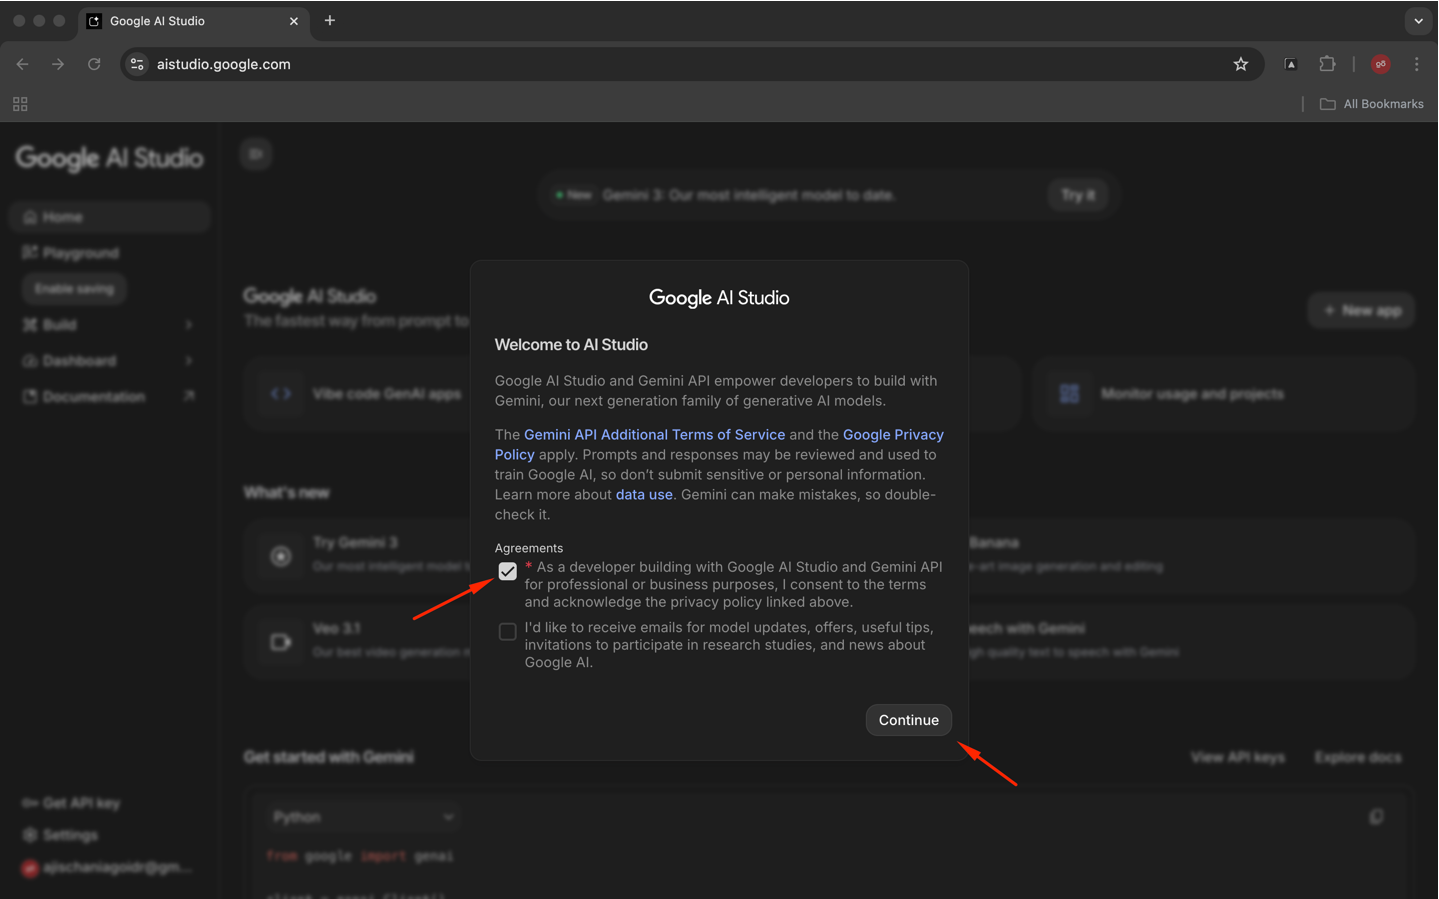Uncheck the developer terms consent checkbox
1439x899 pixels.
click(508, 571)
